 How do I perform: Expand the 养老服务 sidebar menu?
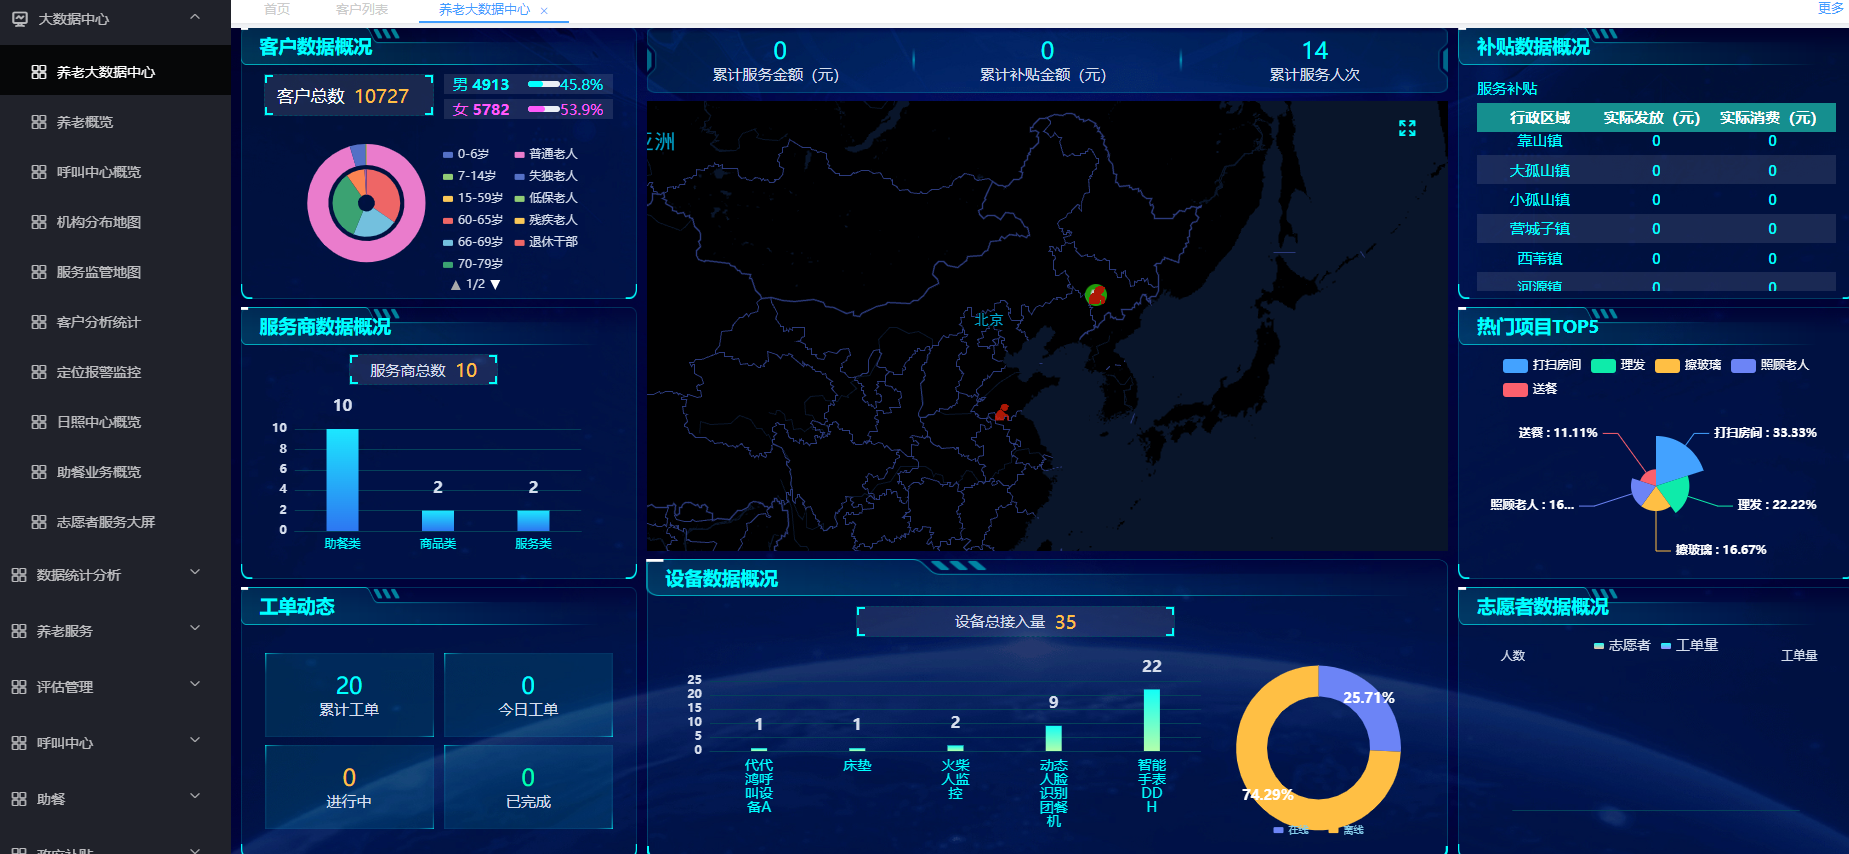tap(195, 630)
